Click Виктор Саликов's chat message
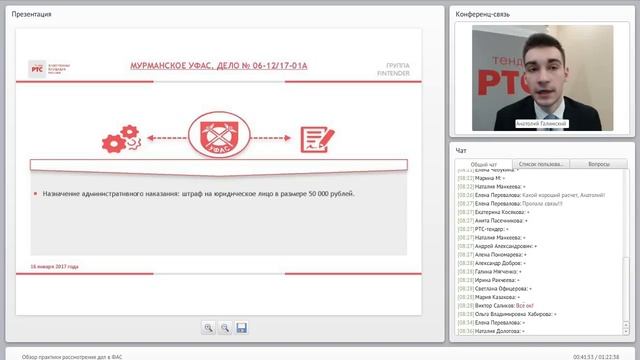The image size is (640, 360). (496, 305)
